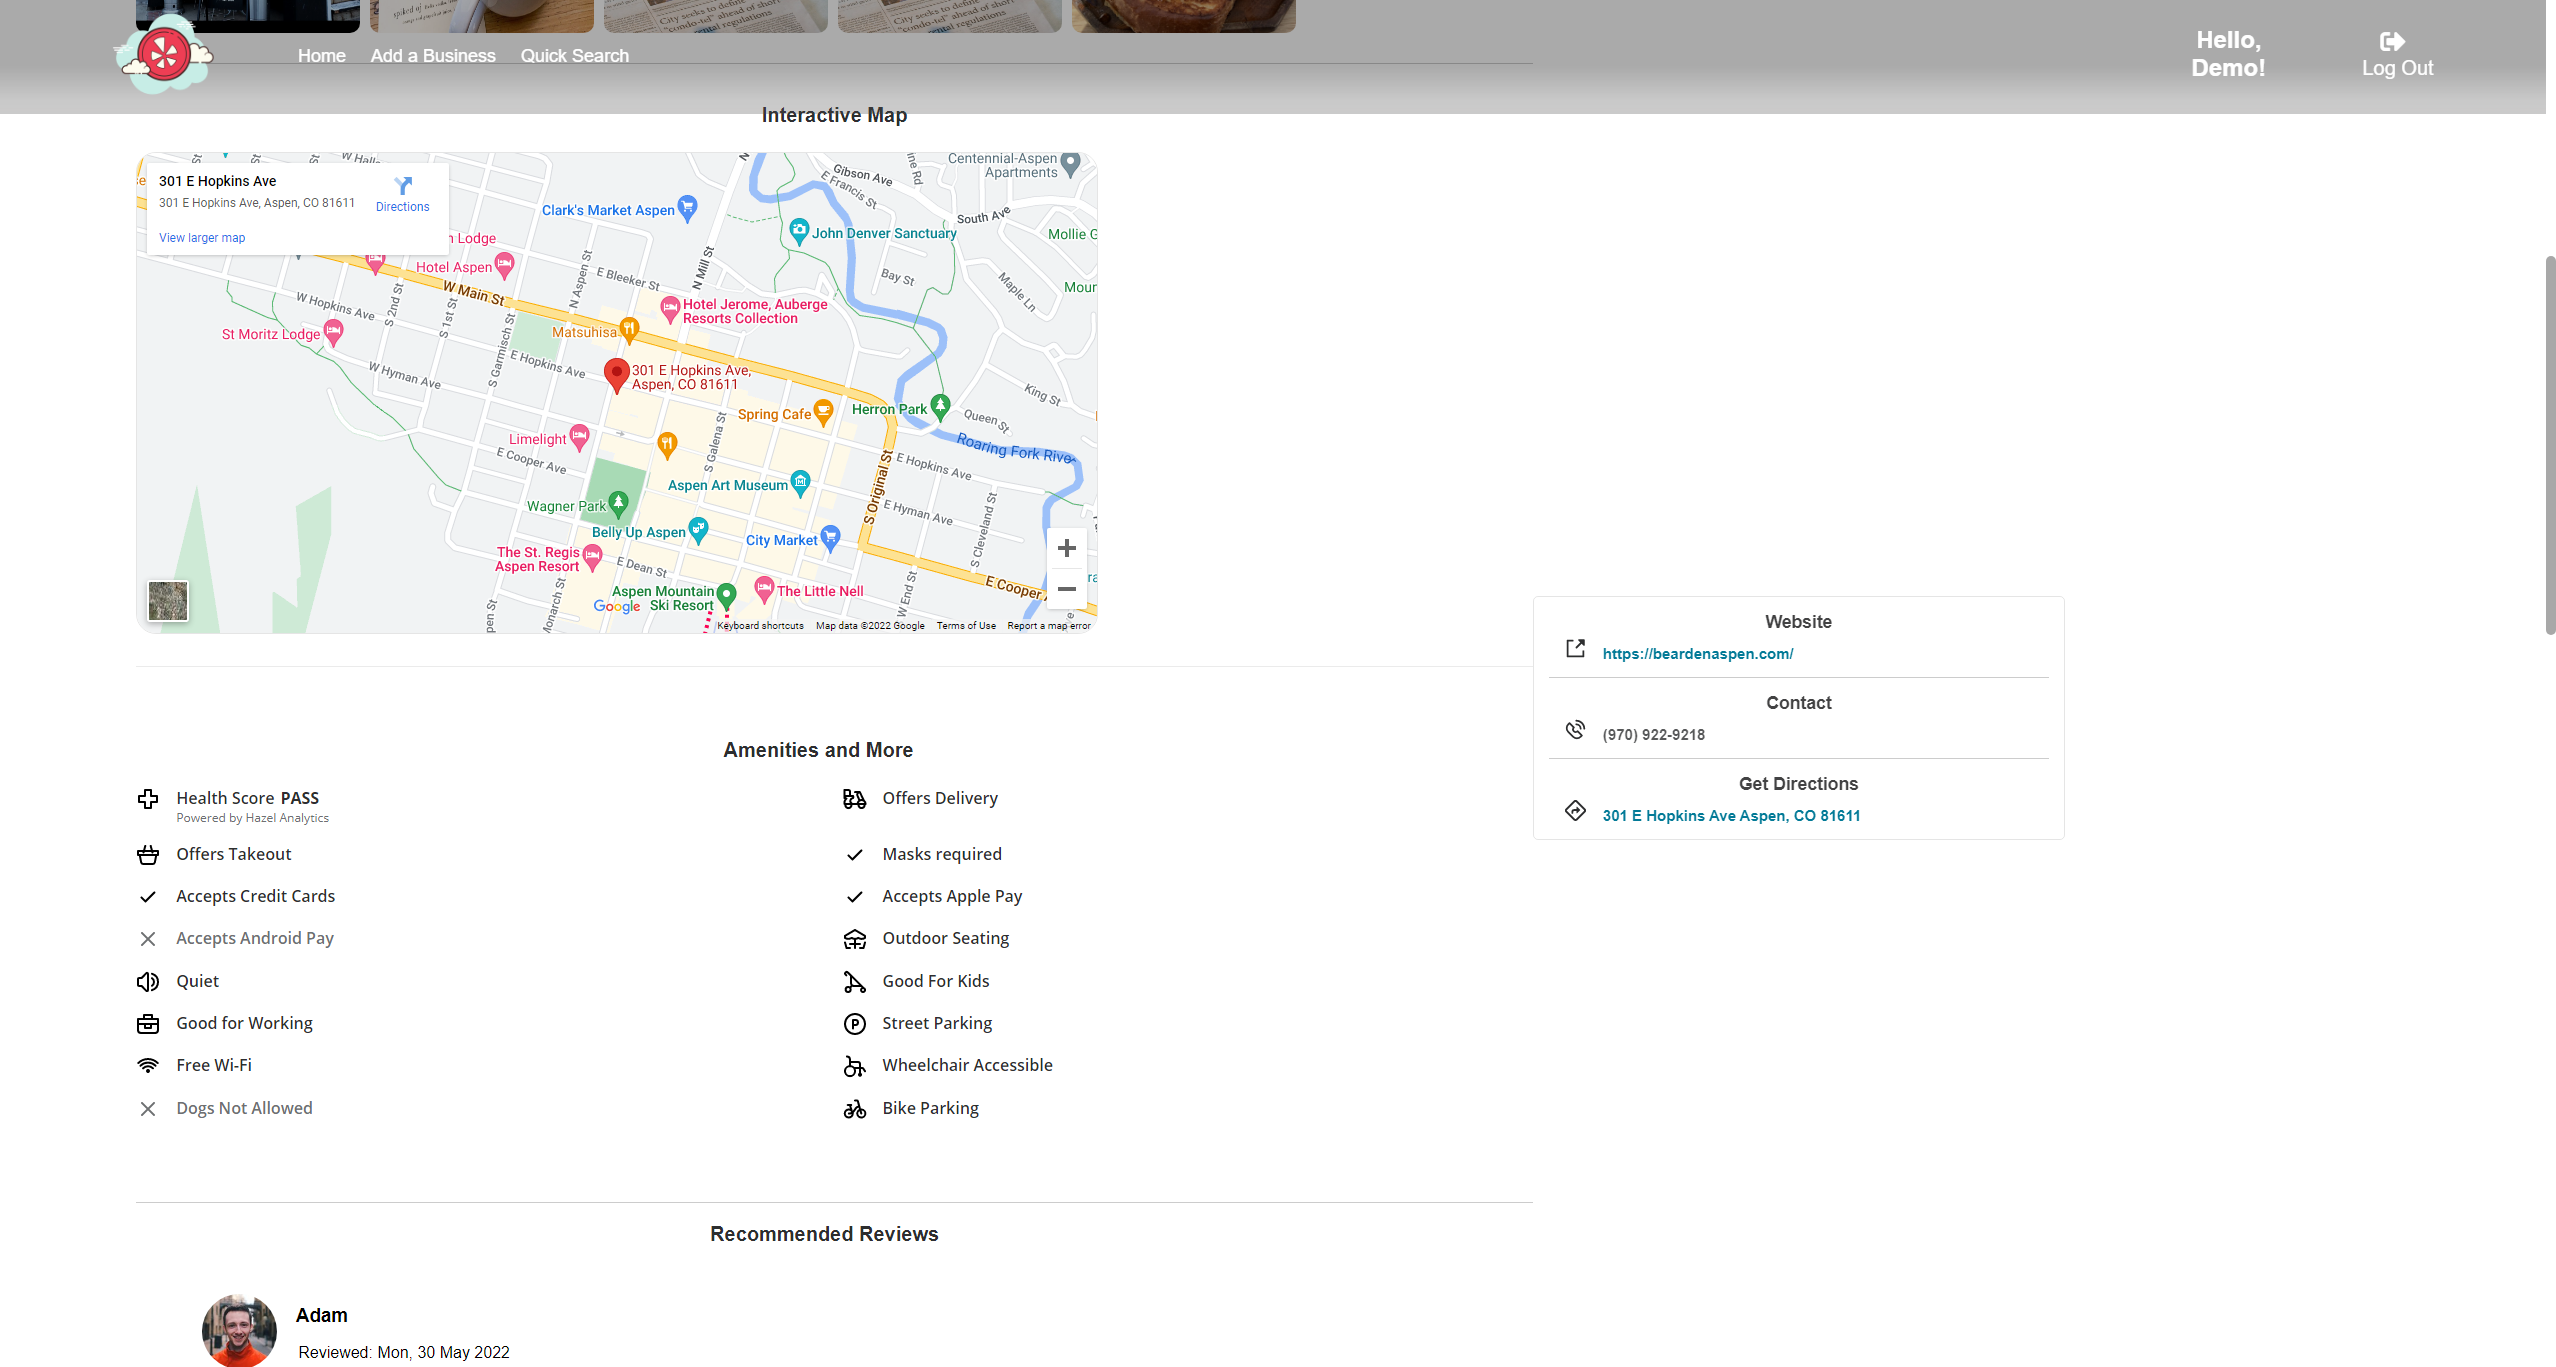Open map Terms of Use link
This screenshot has height=1367, width=2556.
click(966, 626)
